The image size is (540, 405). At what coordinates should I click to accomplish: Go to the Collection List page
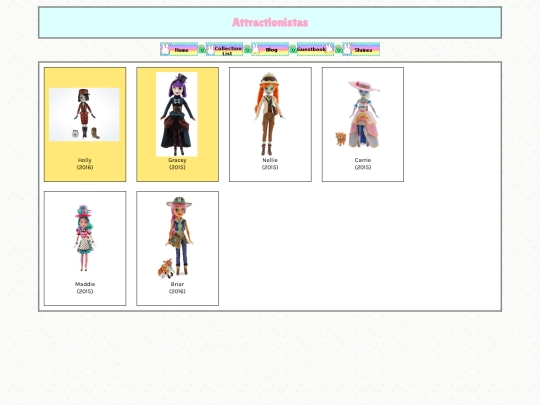(225, 49)
